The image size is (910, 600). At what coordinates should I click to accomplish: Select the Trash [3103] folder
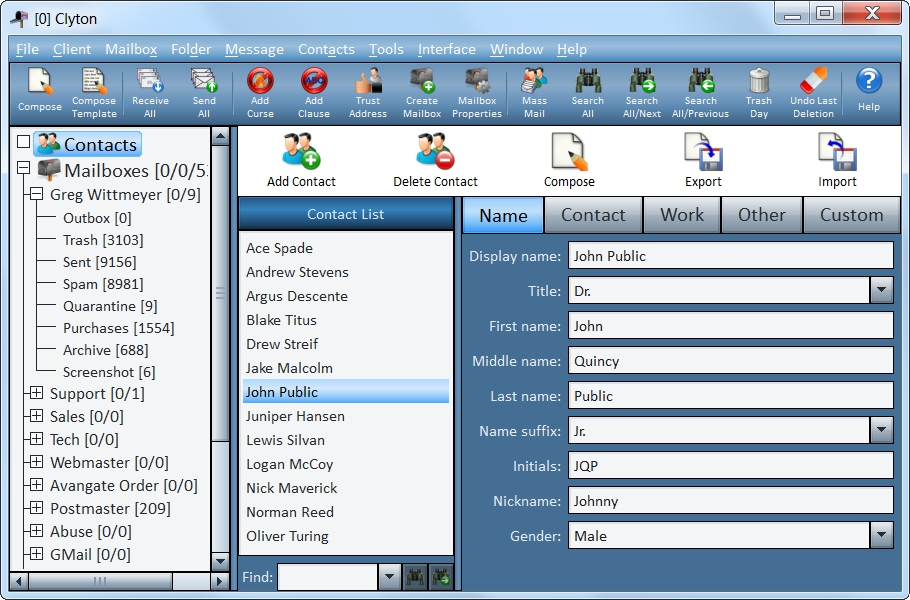click(x=103, y=240)
